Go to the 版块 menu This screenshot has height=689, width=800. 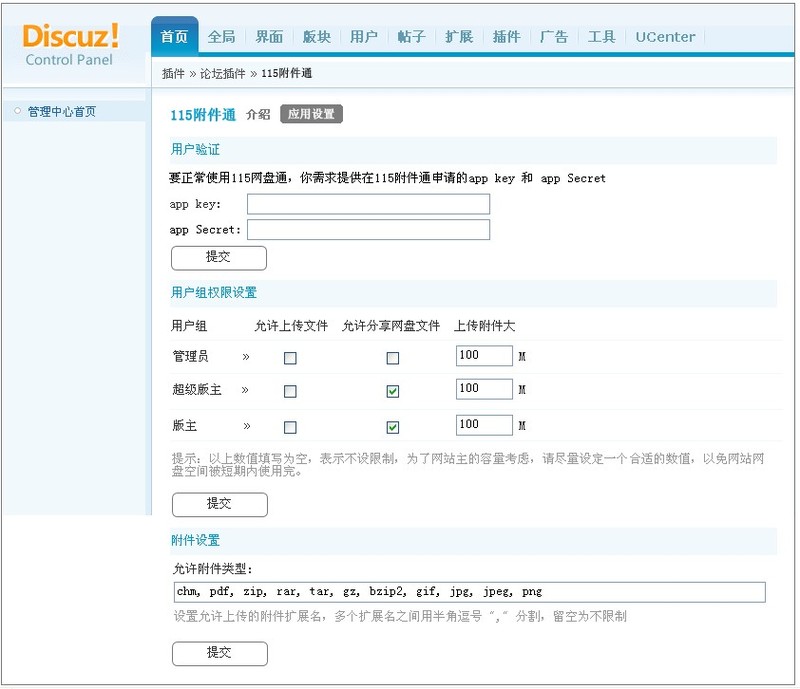316,37
